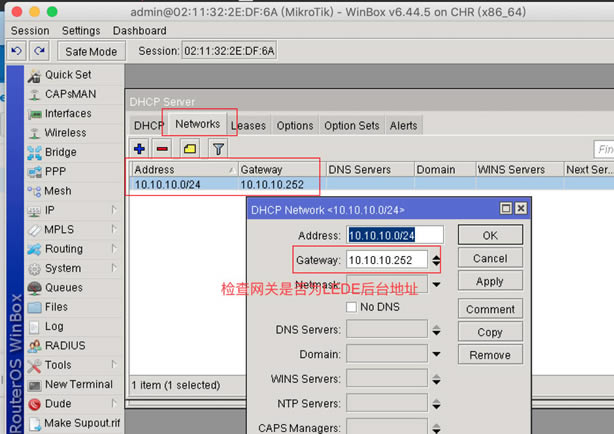This screenshot has width=614, height=434.
Task: Click the Filter funnel icon
Action: click(218, 149)
